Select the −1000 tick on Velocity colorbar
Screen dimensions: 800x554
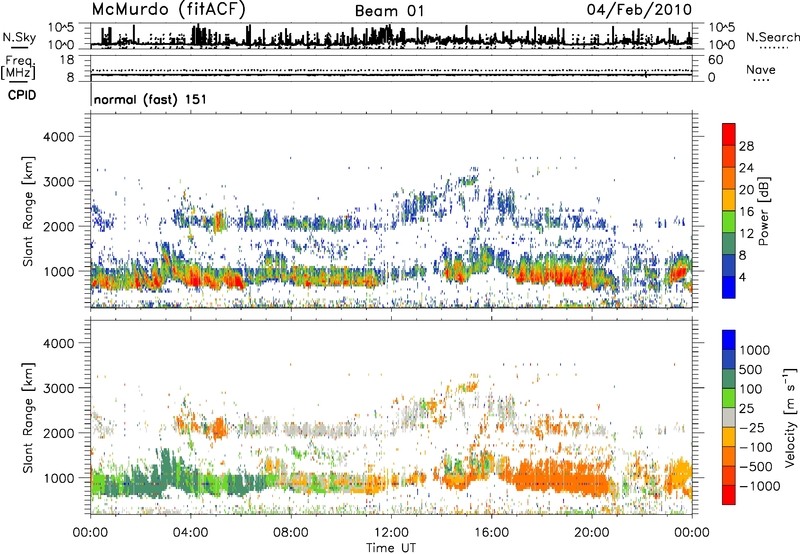(x=760, y=486)
